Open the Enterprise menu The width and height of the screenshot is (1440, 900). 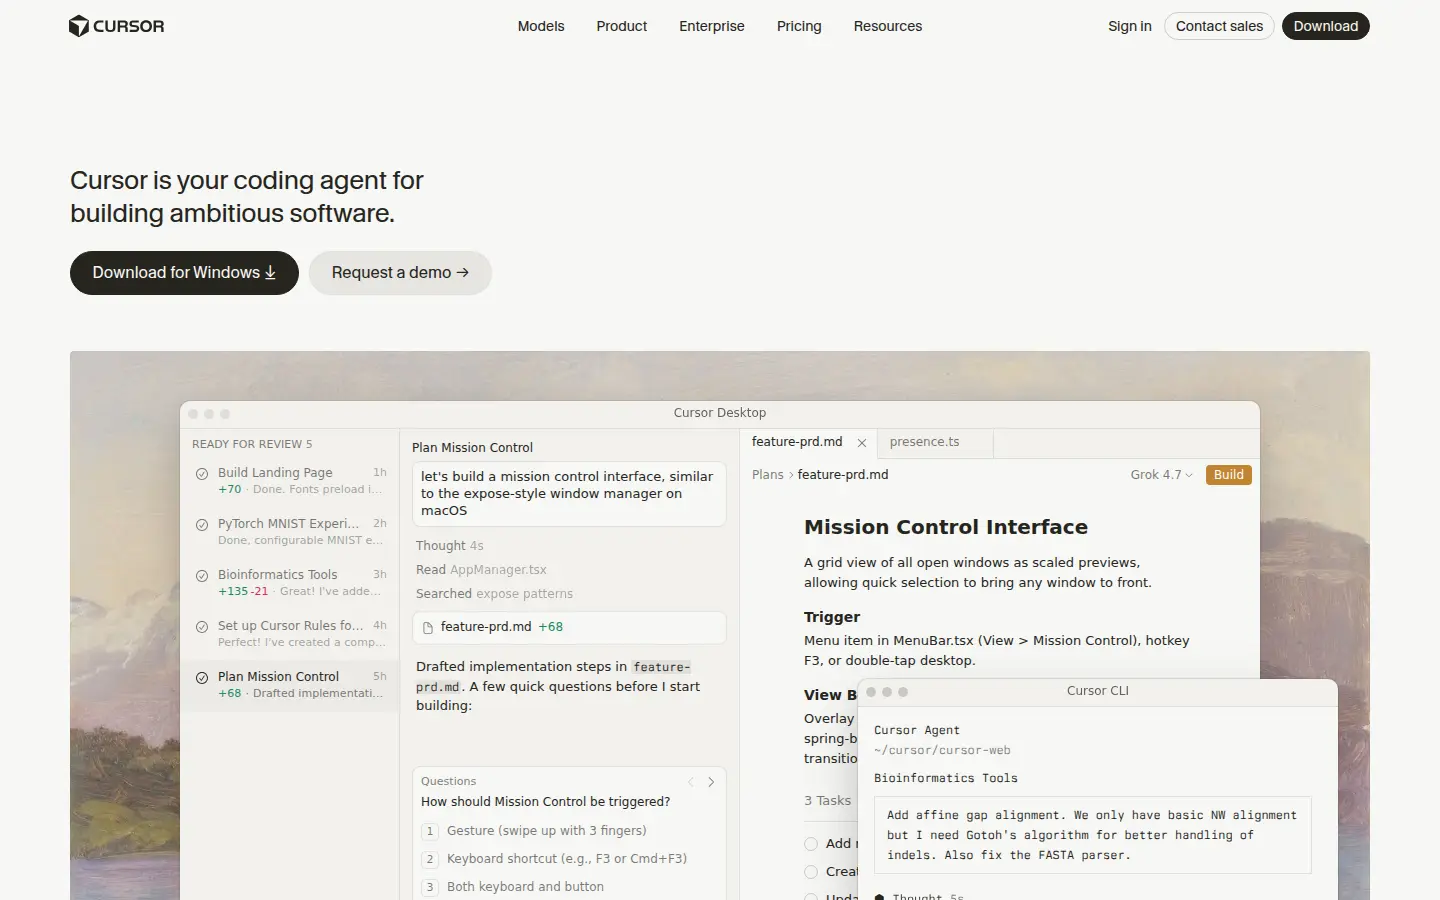[x=712, y=26]
